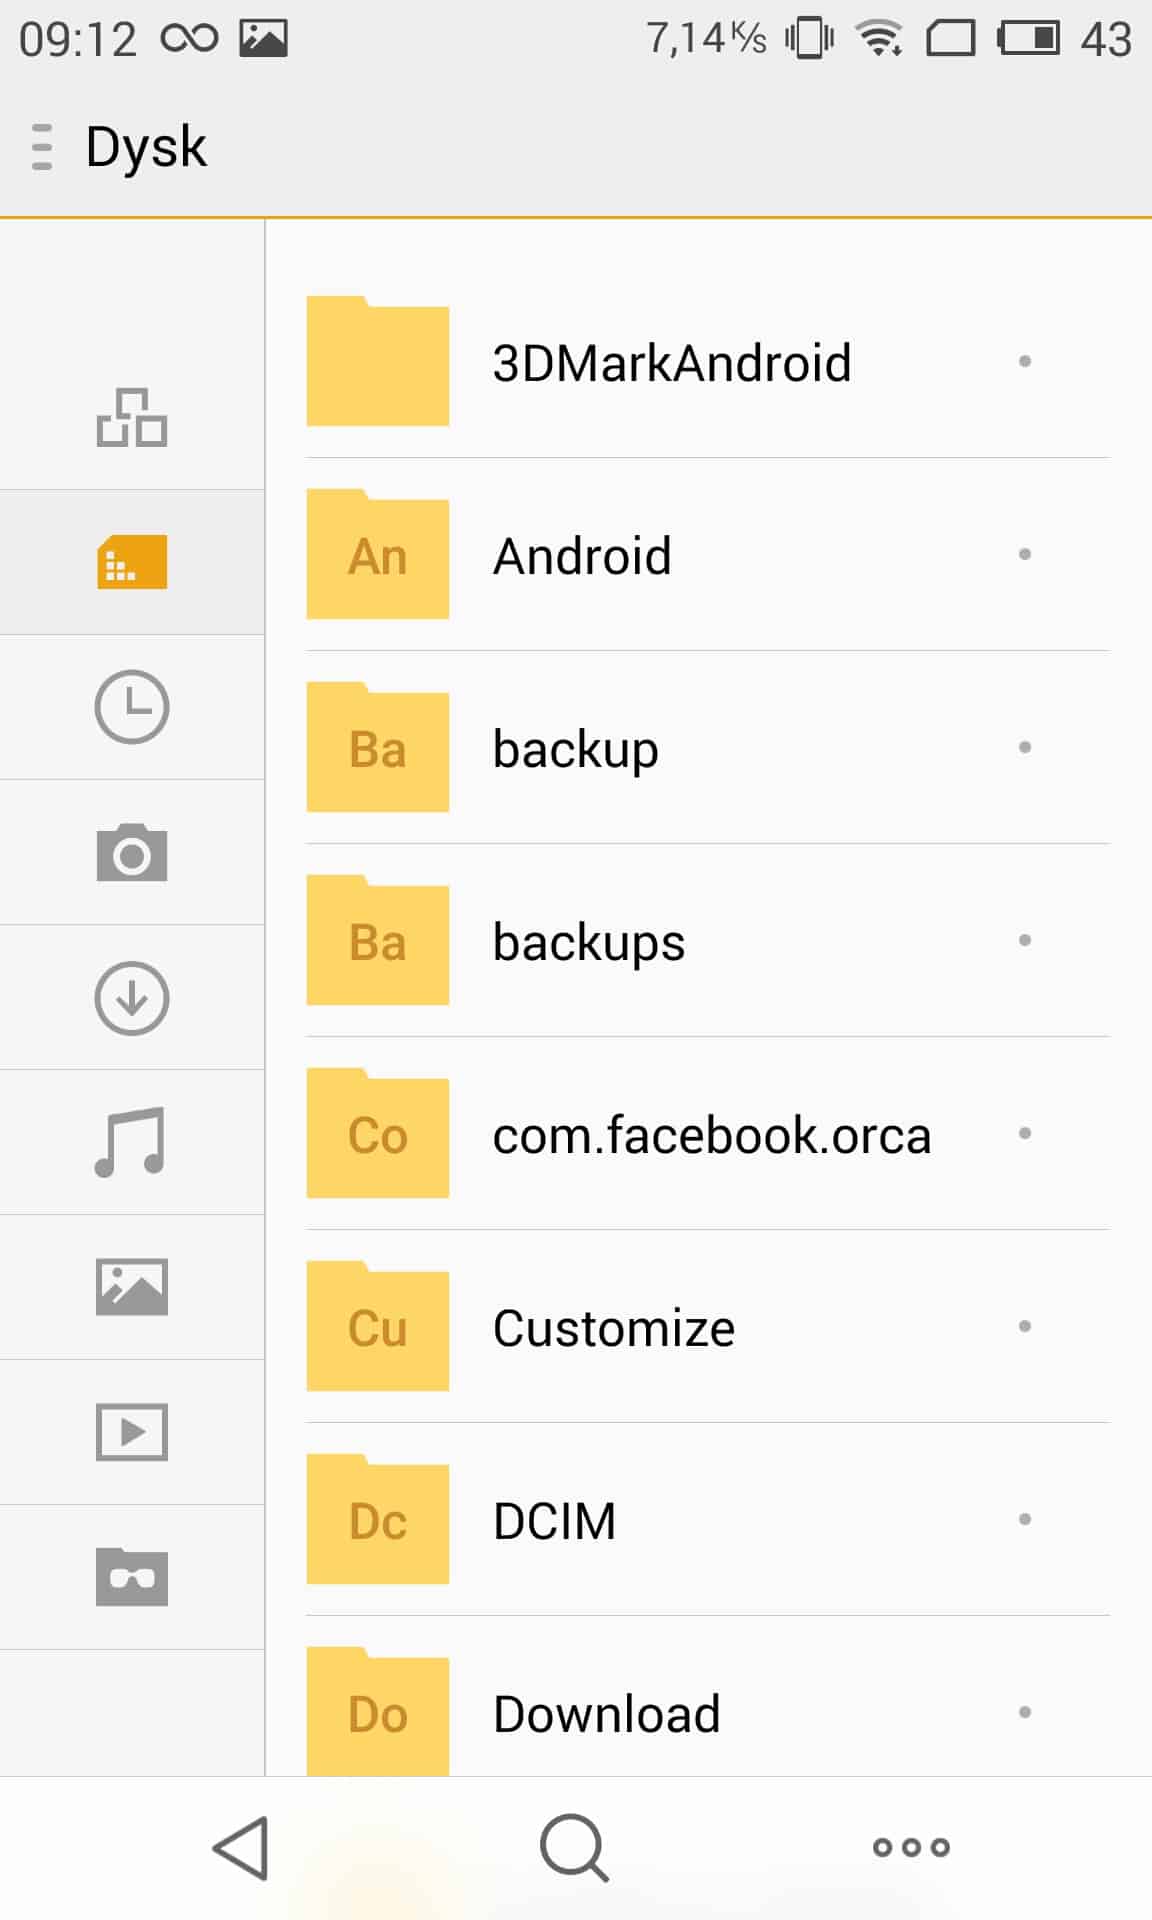Open the Download folder thumbnail
The height and width of the screenshot is (1920, 1152).
click(377, 1712)
